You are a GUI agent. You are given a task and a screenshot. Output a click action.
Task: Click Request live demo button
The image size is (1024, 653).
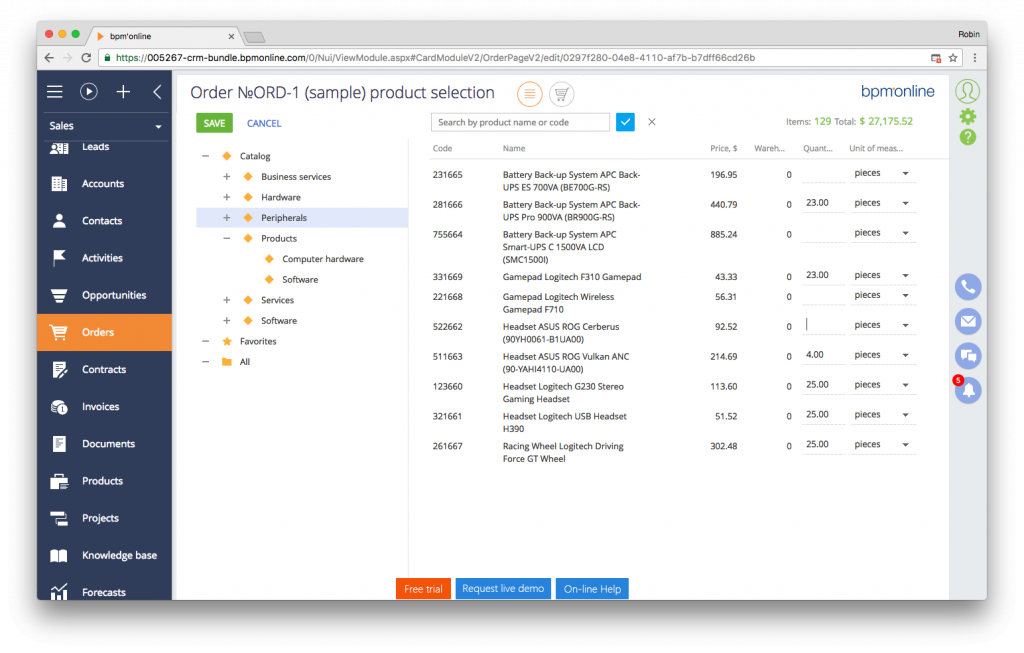tap(503, 588)
